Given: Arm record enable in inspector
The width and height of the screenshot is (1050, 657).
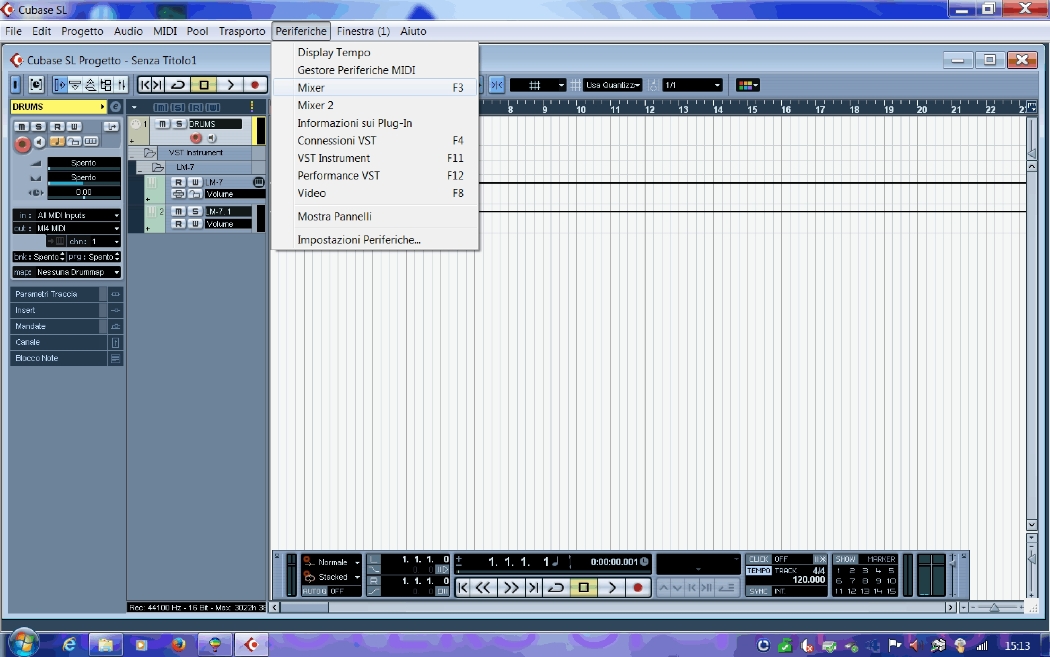Looking at the screenshot, I should point(22,143).
